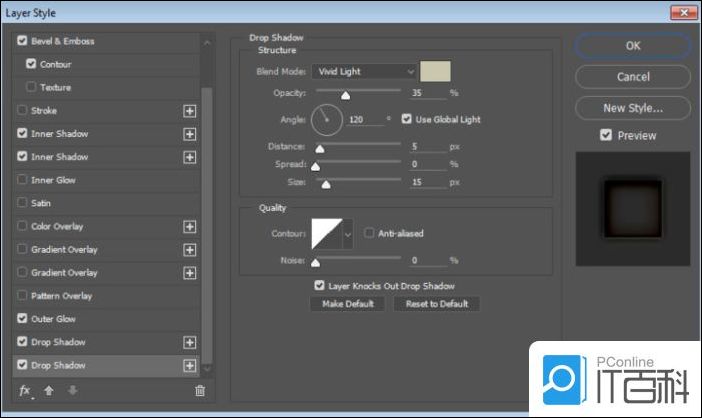This screenshot has width=702, height=418.
Task: Click plus icon beside second Gradient Overlay
Action: (190, 273)
